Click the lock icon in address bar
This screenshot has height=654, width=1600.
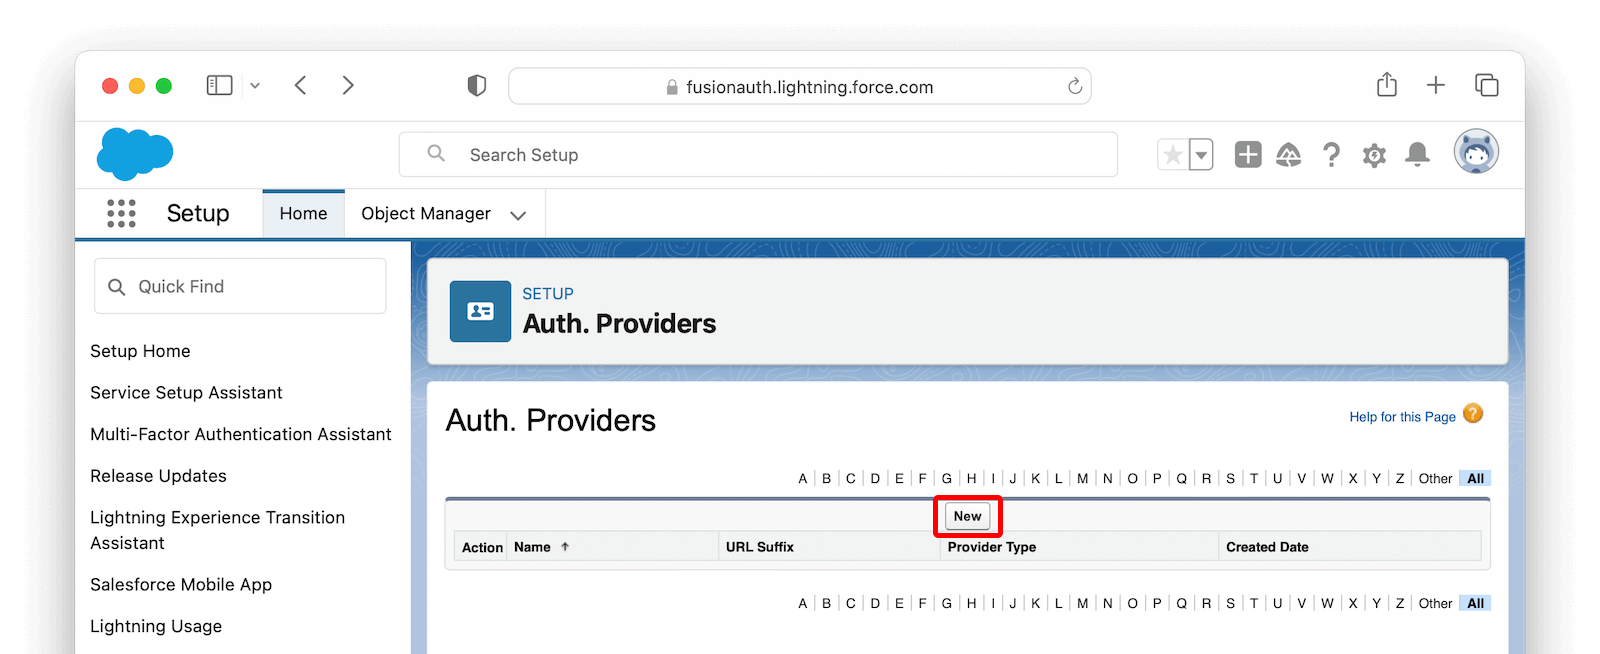coord(672,87)
